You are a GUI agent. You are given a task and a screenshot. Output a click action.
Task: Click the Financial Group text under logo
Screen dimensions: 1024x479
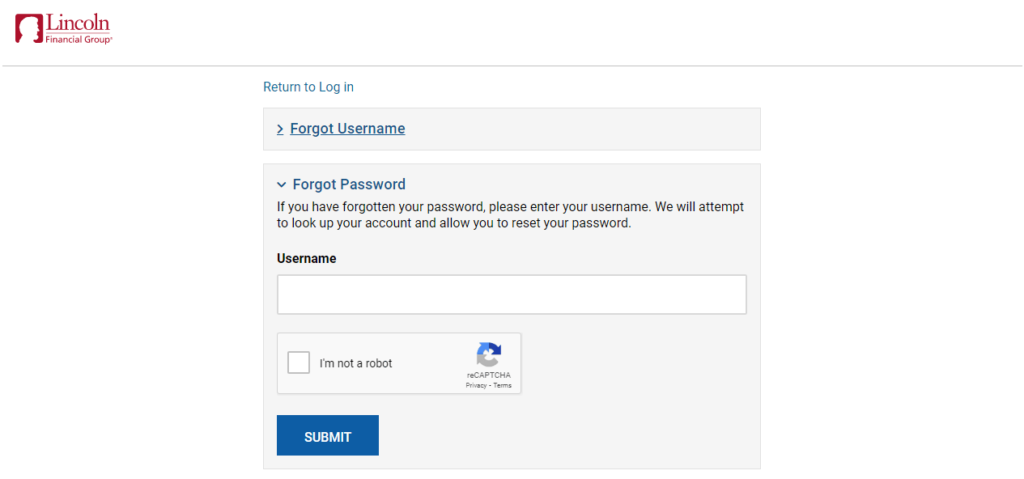click(79, 39)
